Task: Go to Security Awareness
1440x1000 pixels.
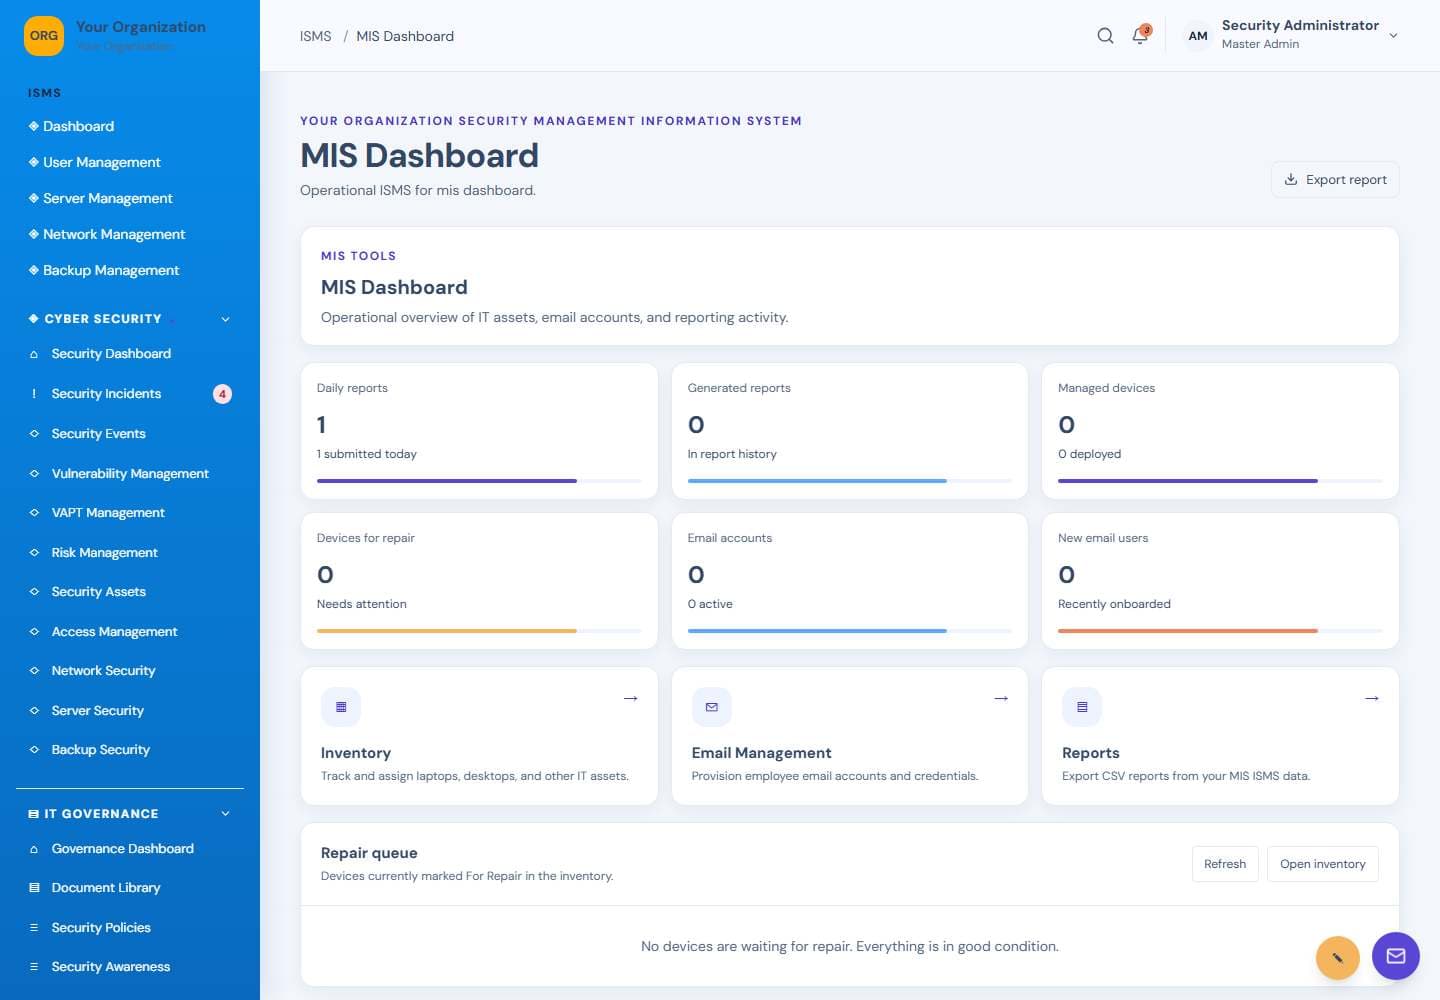Action: 130,966
